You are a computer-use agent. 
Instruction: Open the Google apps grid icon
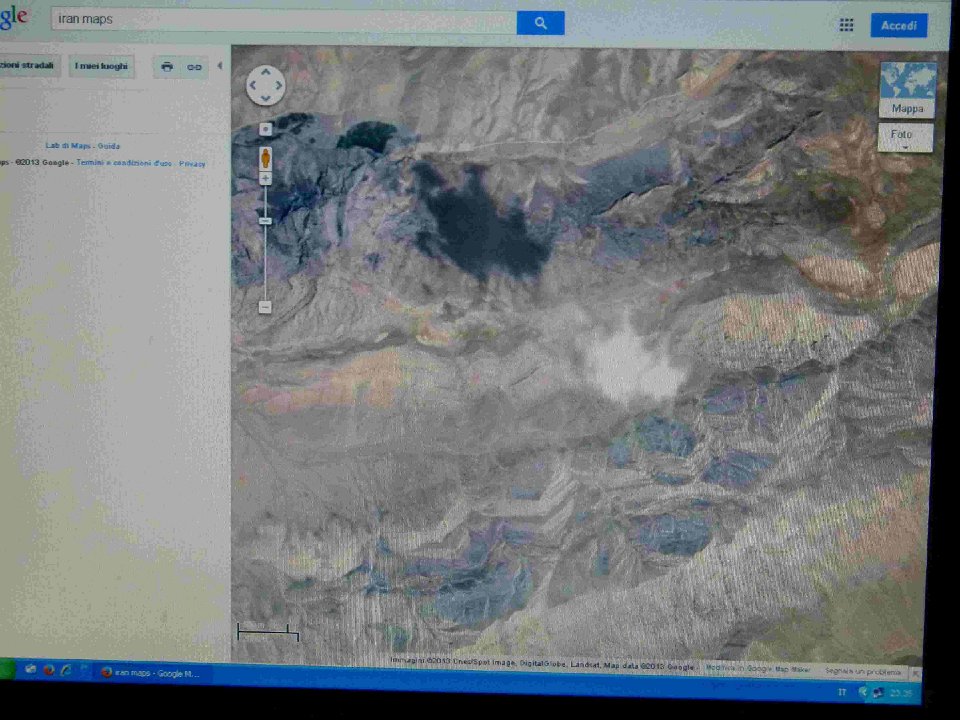click(x=846, y=24)
